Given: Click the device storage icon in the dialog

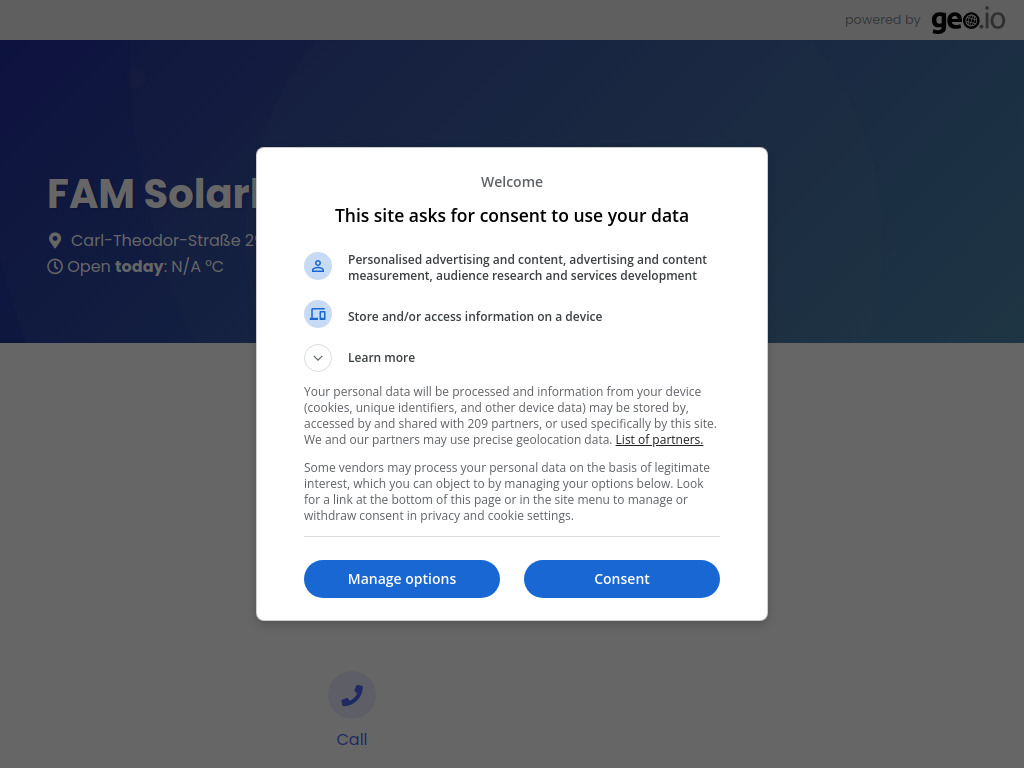Looking at the screenshot, I should click(x=318, y=313).
